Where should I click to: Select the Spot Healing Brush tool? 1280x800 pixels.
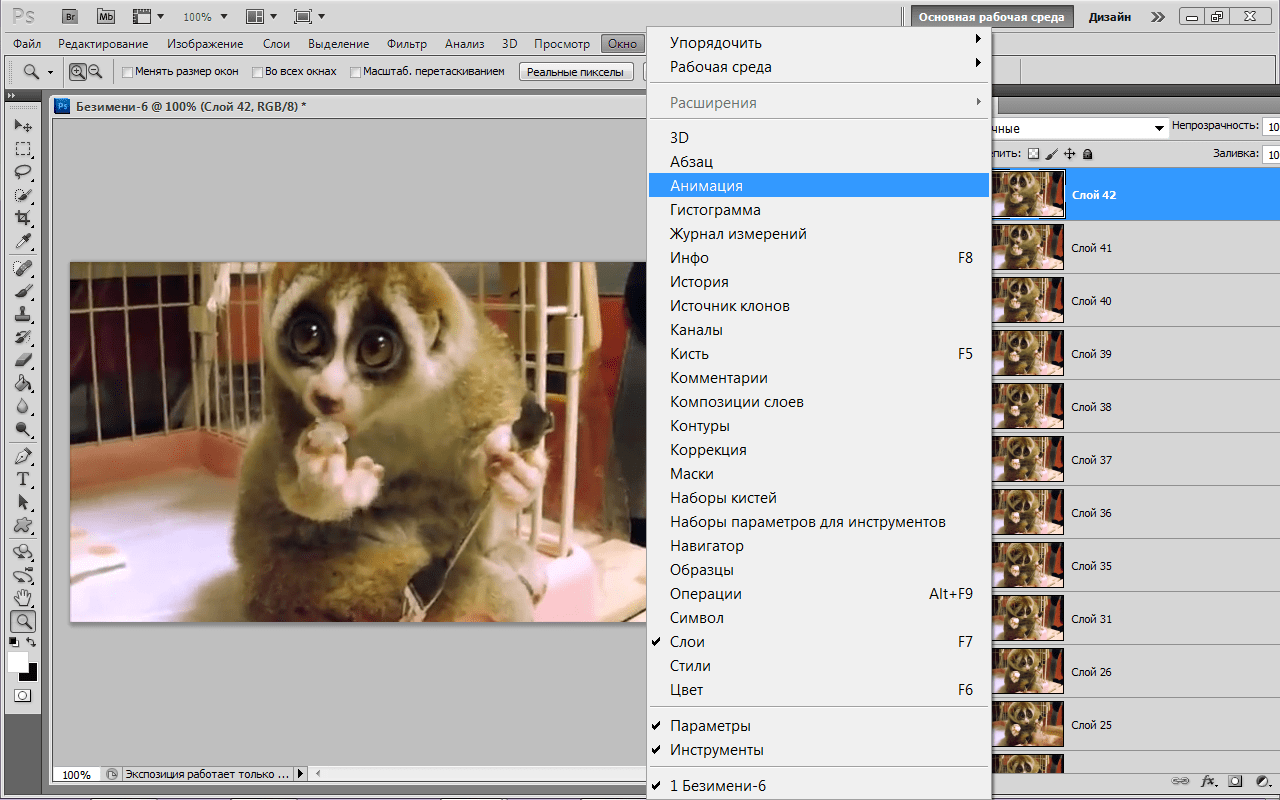click(x=22, y=268)
